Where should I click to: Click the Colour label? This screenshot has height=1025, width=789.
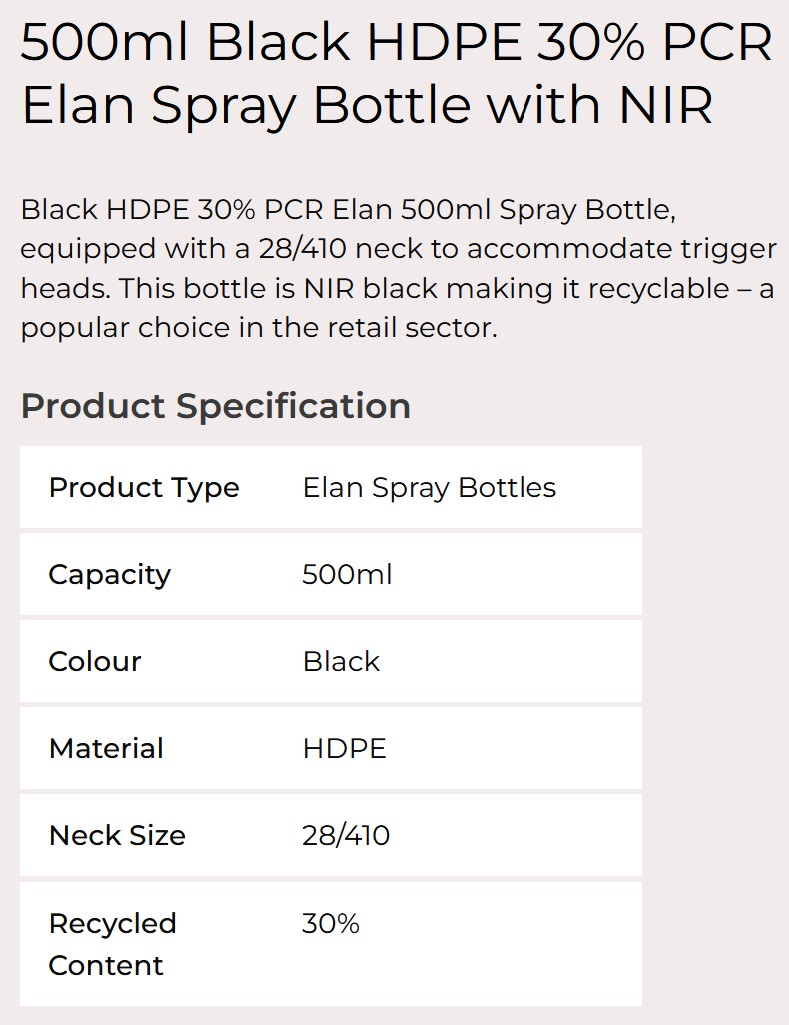tap(95, 662)
